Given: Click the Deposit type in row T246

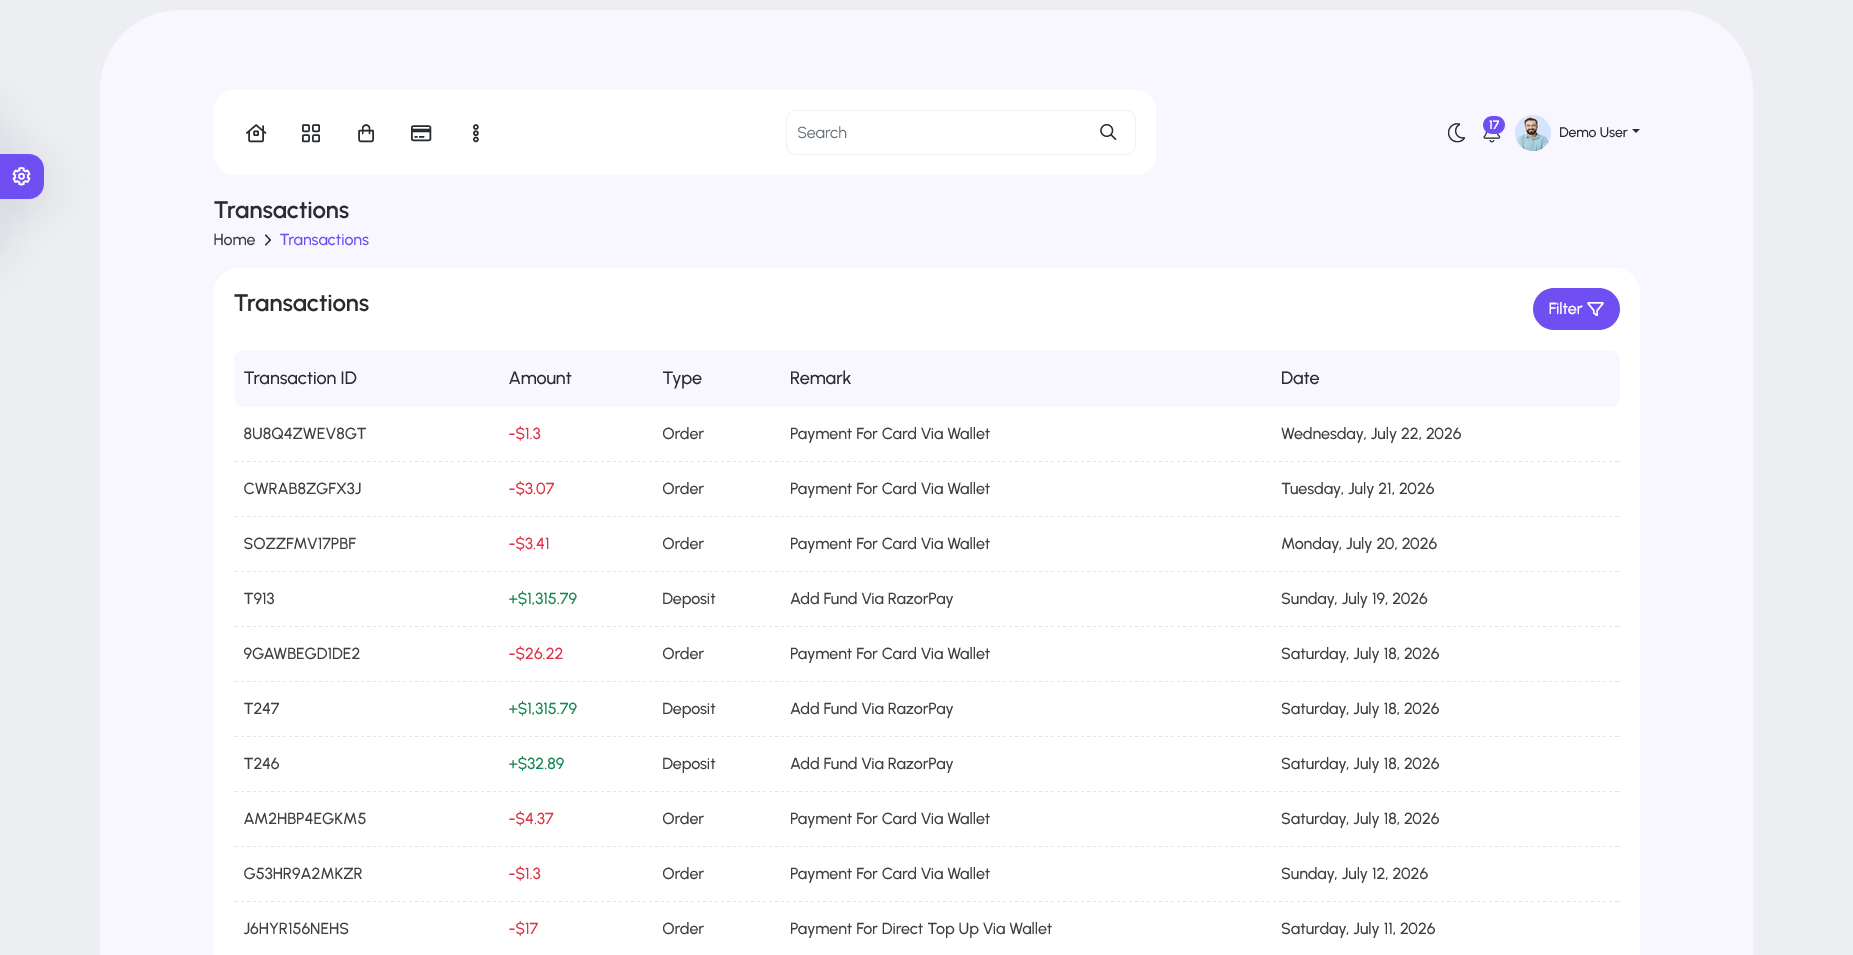Looking at the screenshot, I should 689,764.
